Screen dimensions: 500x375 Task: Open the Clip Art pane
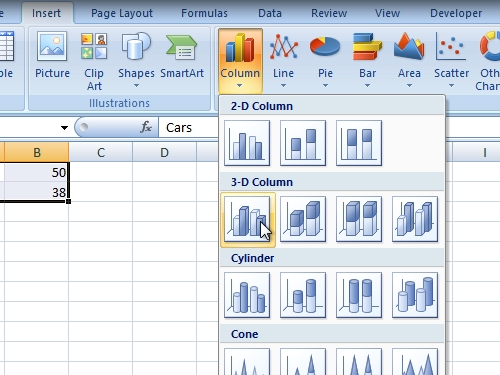coord(94,62)
